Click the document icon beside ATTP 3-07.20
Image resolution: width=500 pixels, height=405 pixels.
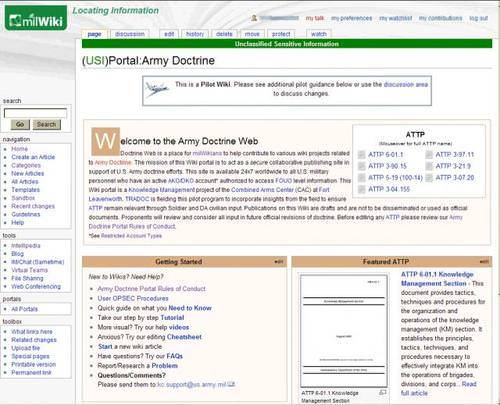[429, 178]
